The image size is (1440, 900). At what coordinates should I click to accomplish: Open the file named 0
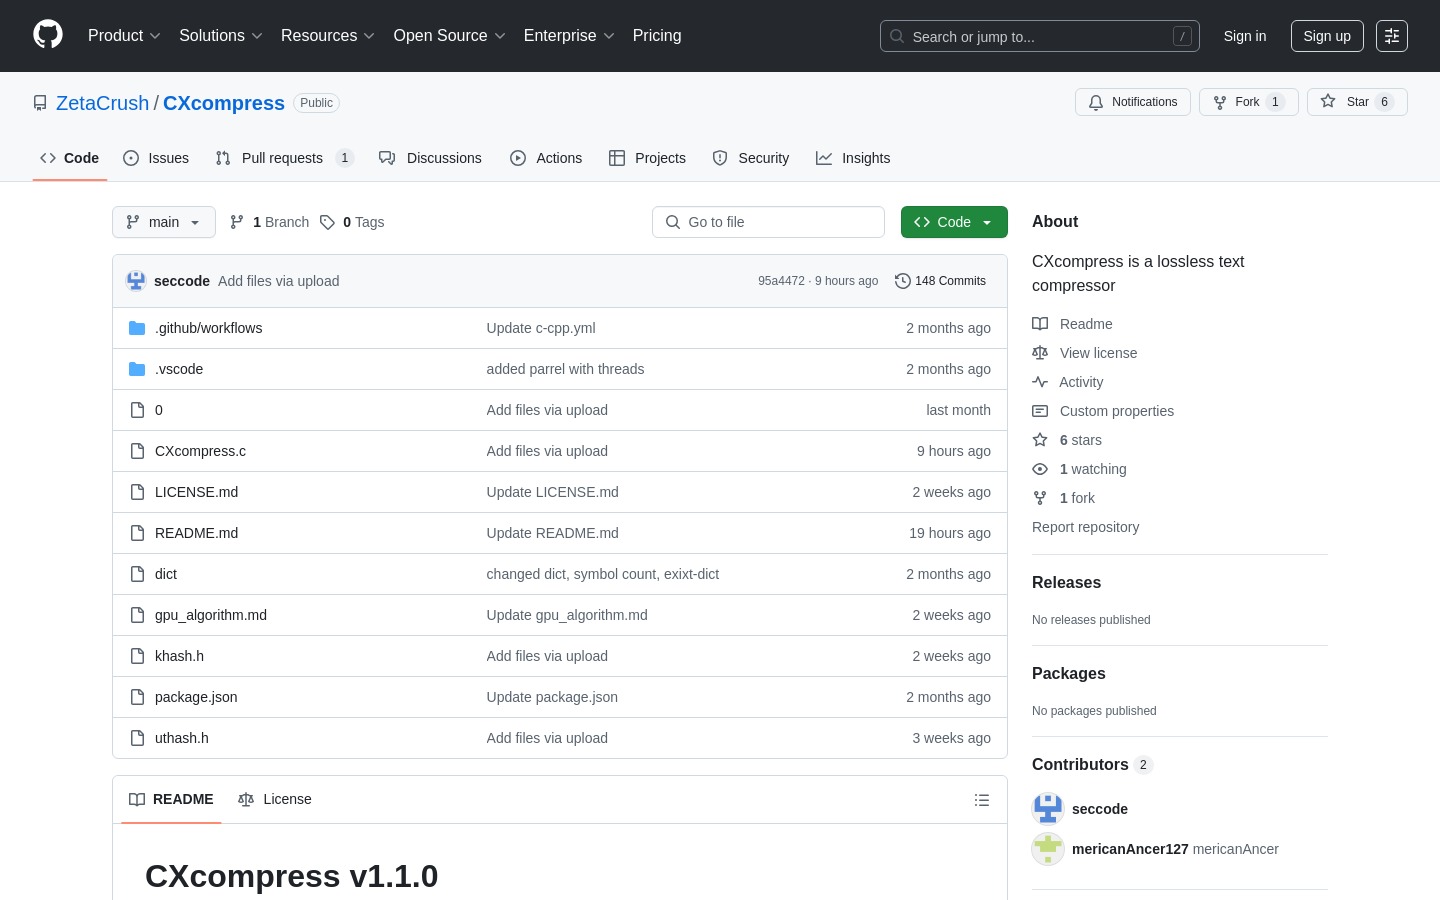(159, 410)
